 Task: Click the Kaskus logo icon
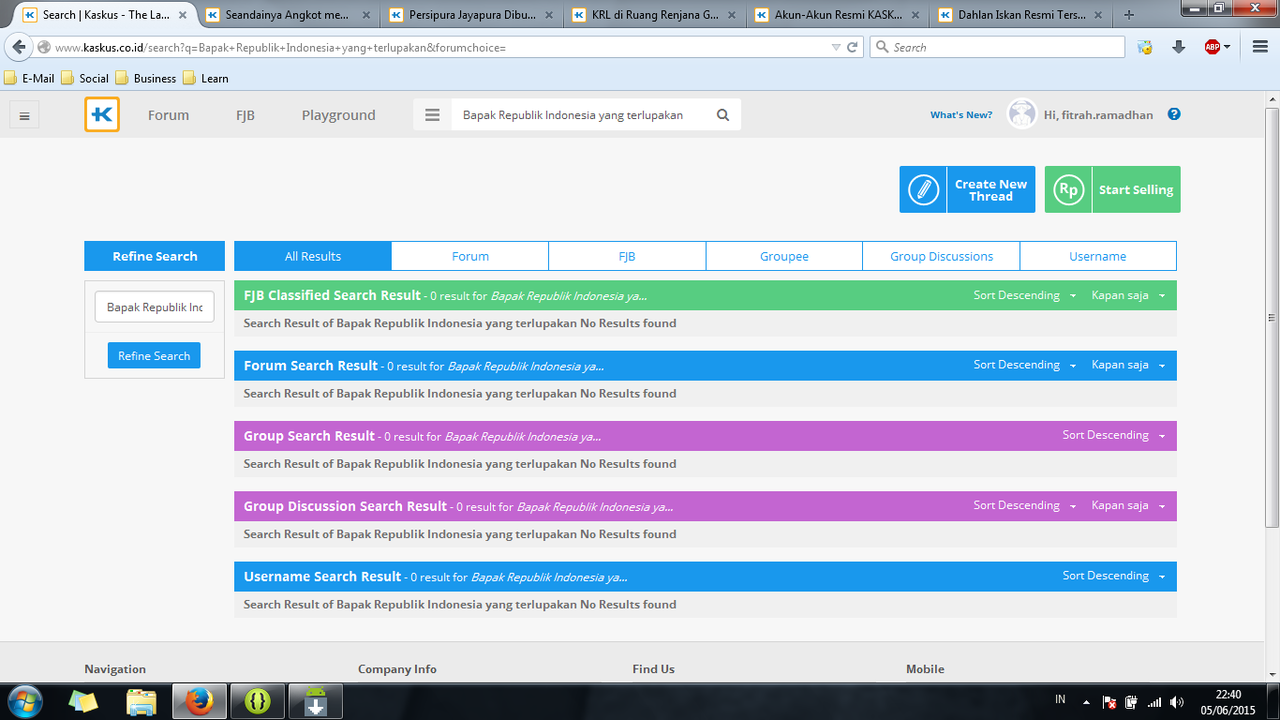point(102,115)
